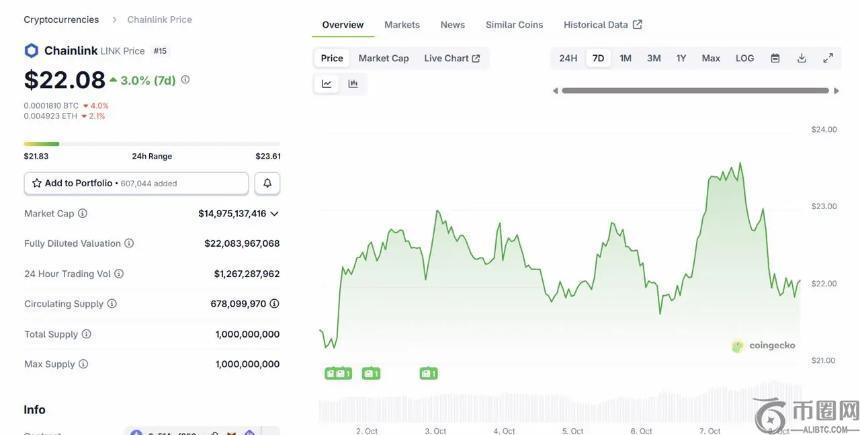Click right arrow of chart range scroller
860x435 pixels.
click(837, 91)
